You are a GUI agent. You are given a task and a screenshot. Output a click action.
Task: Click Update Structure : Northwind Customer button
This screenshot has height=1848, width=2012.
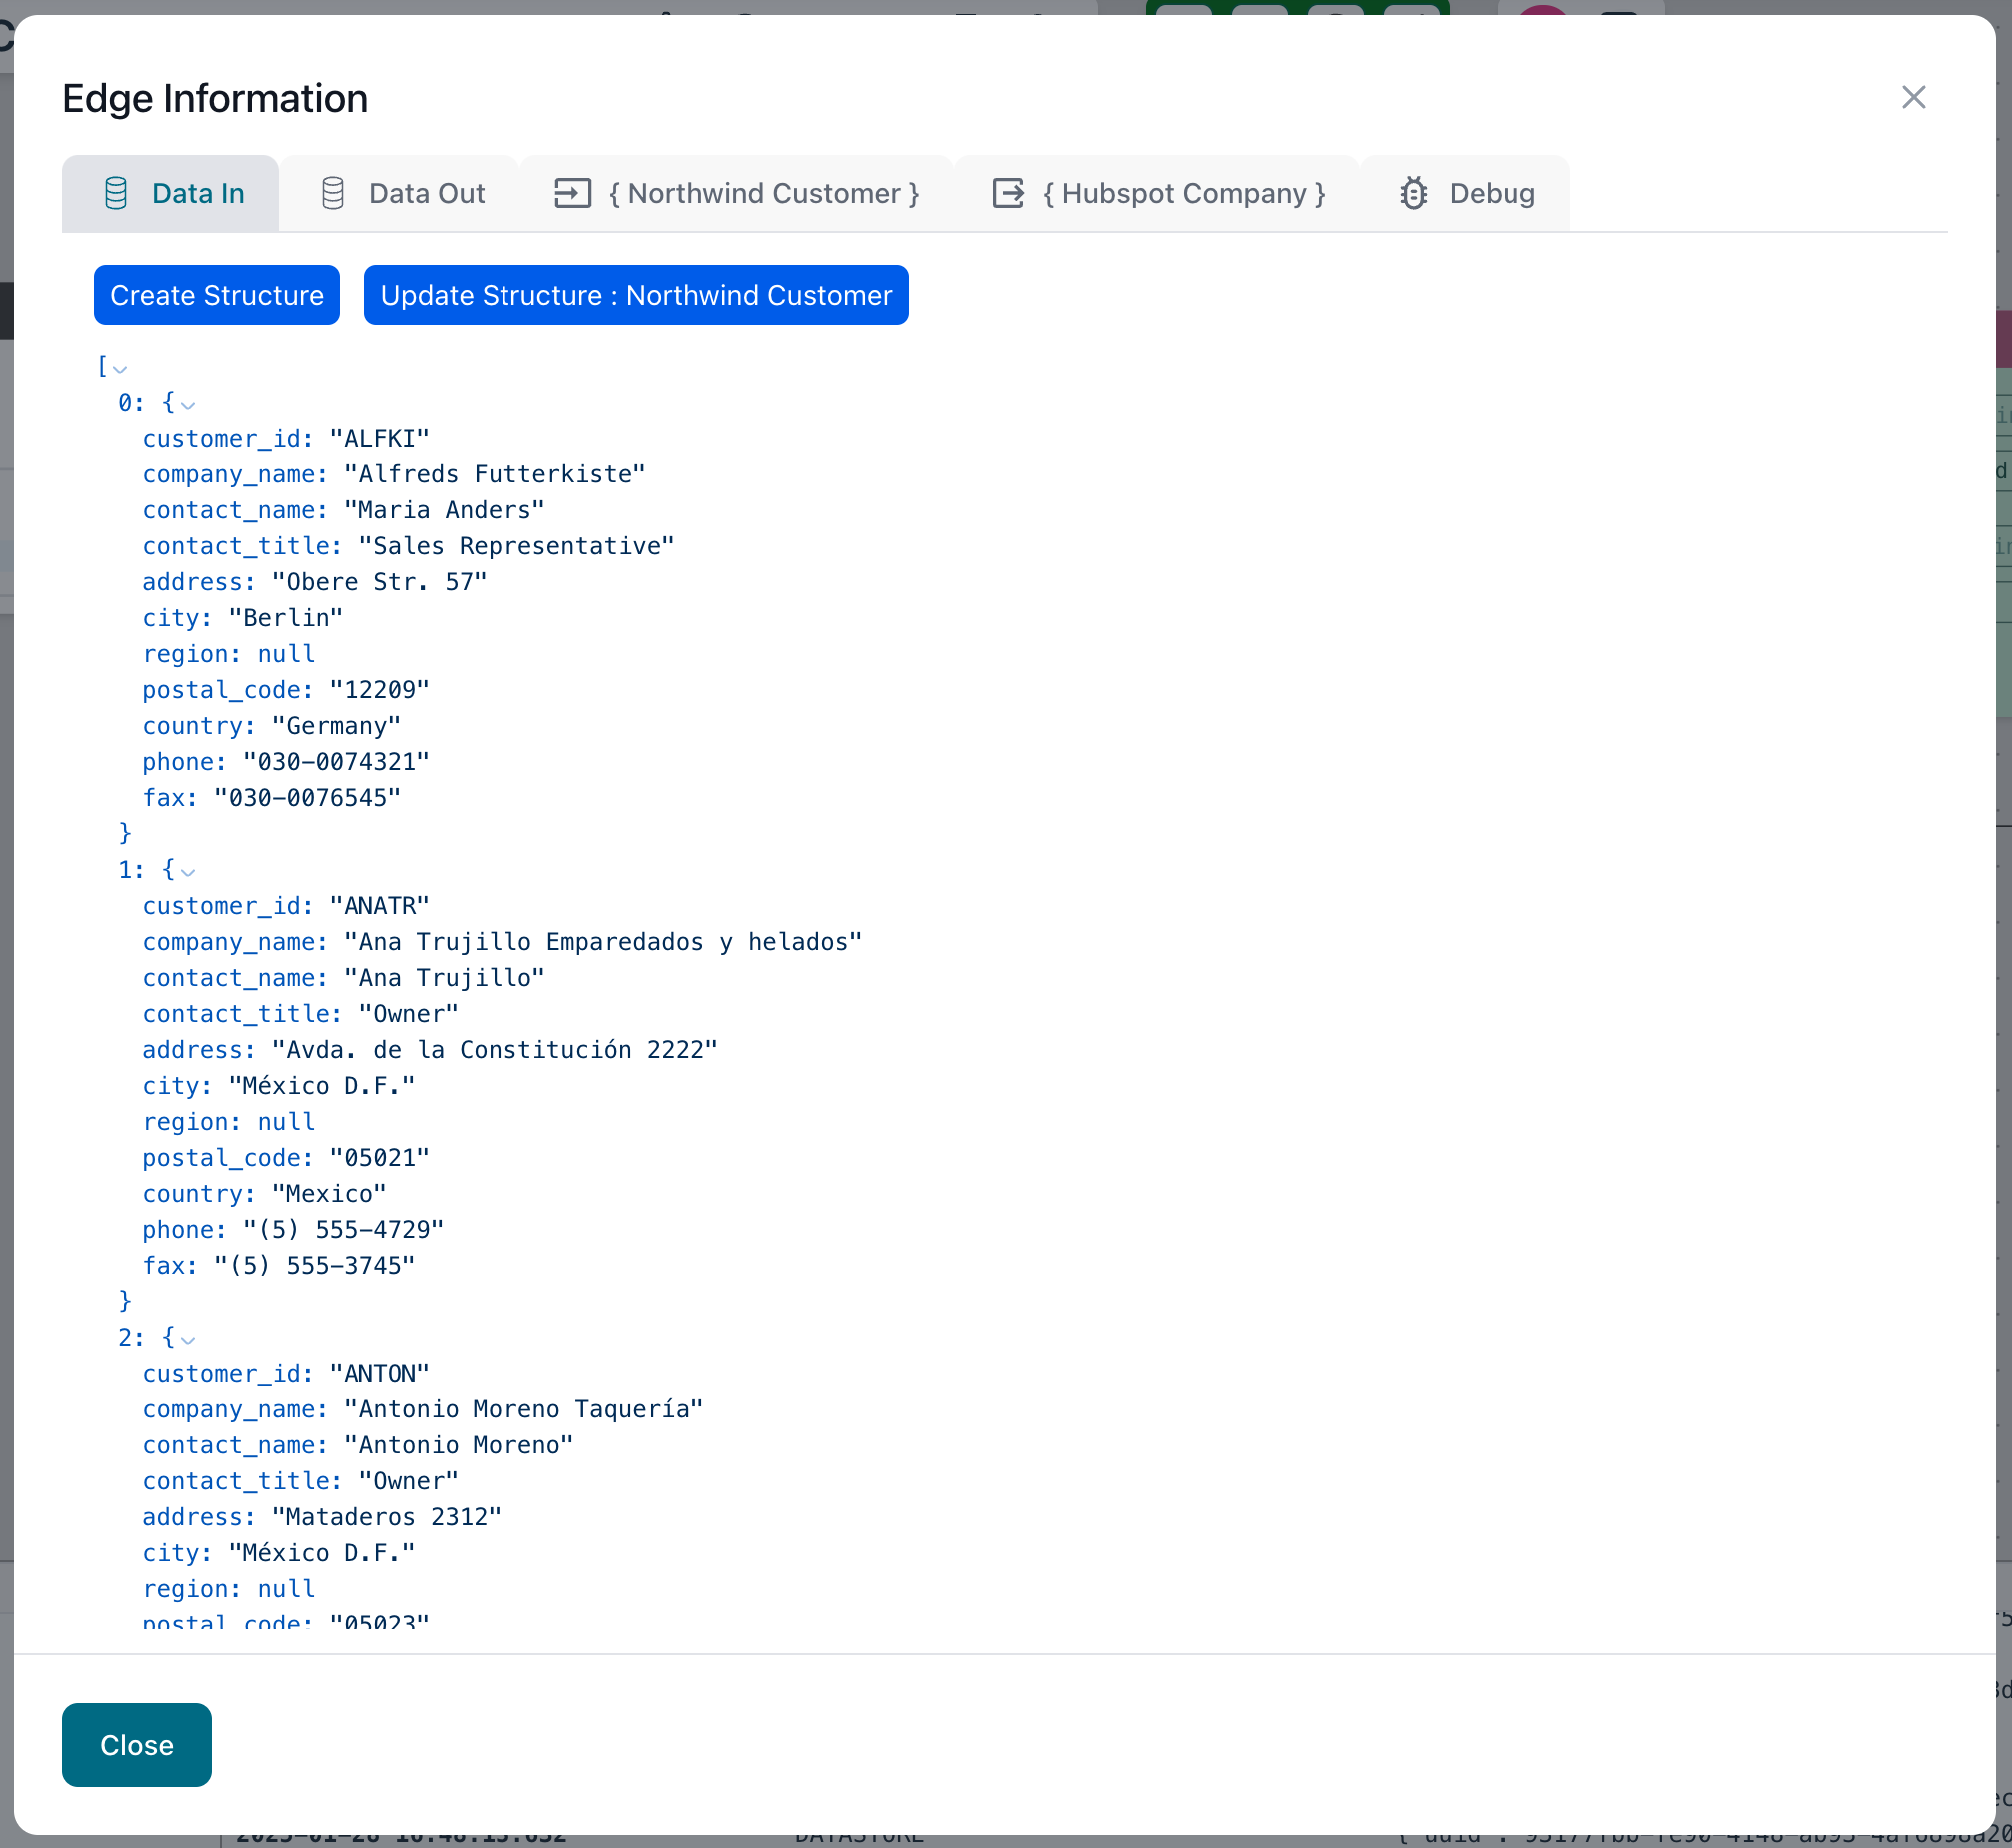coord(636,295)
